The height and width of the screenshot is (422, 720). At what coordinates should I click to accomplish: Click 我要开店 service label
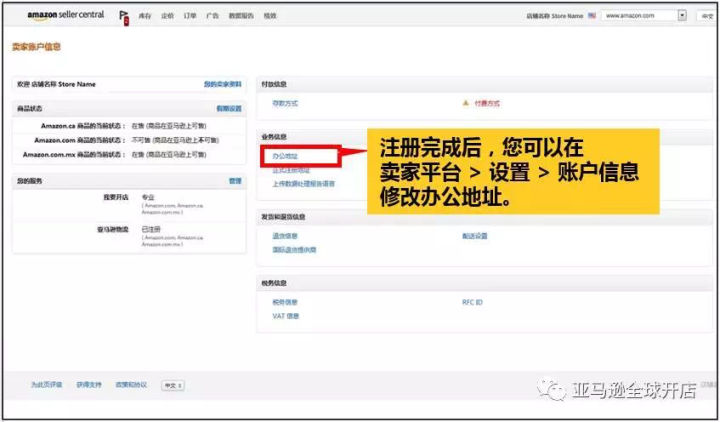116,197
